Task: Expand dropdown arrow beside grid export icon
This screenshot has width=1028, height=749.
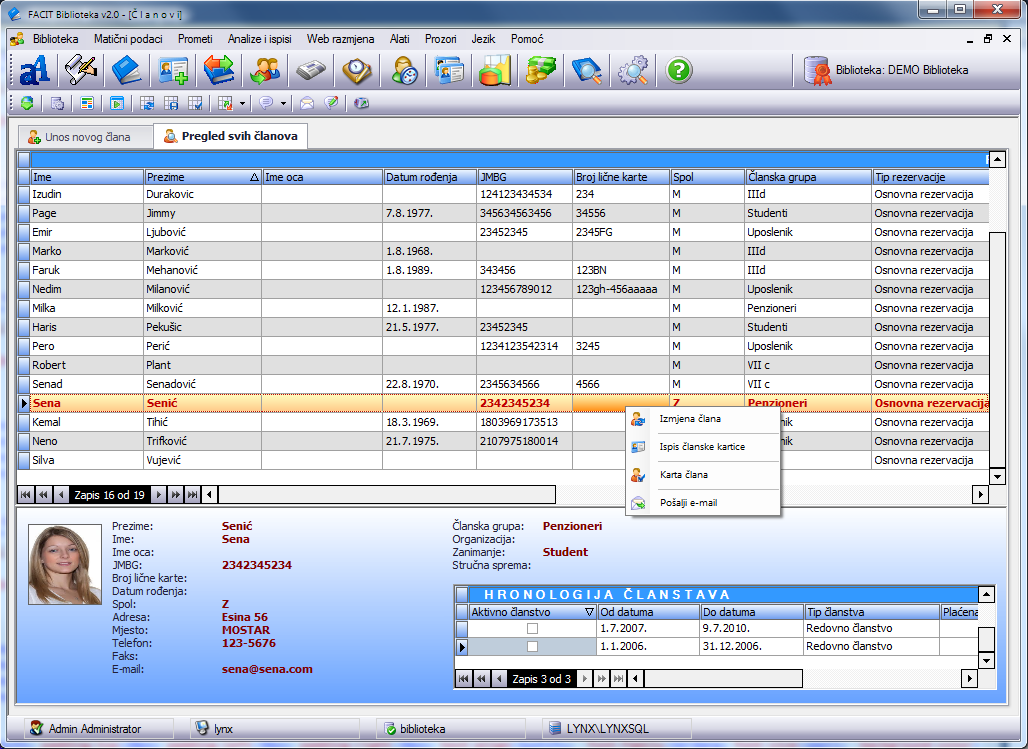Action: click(242, 103)
